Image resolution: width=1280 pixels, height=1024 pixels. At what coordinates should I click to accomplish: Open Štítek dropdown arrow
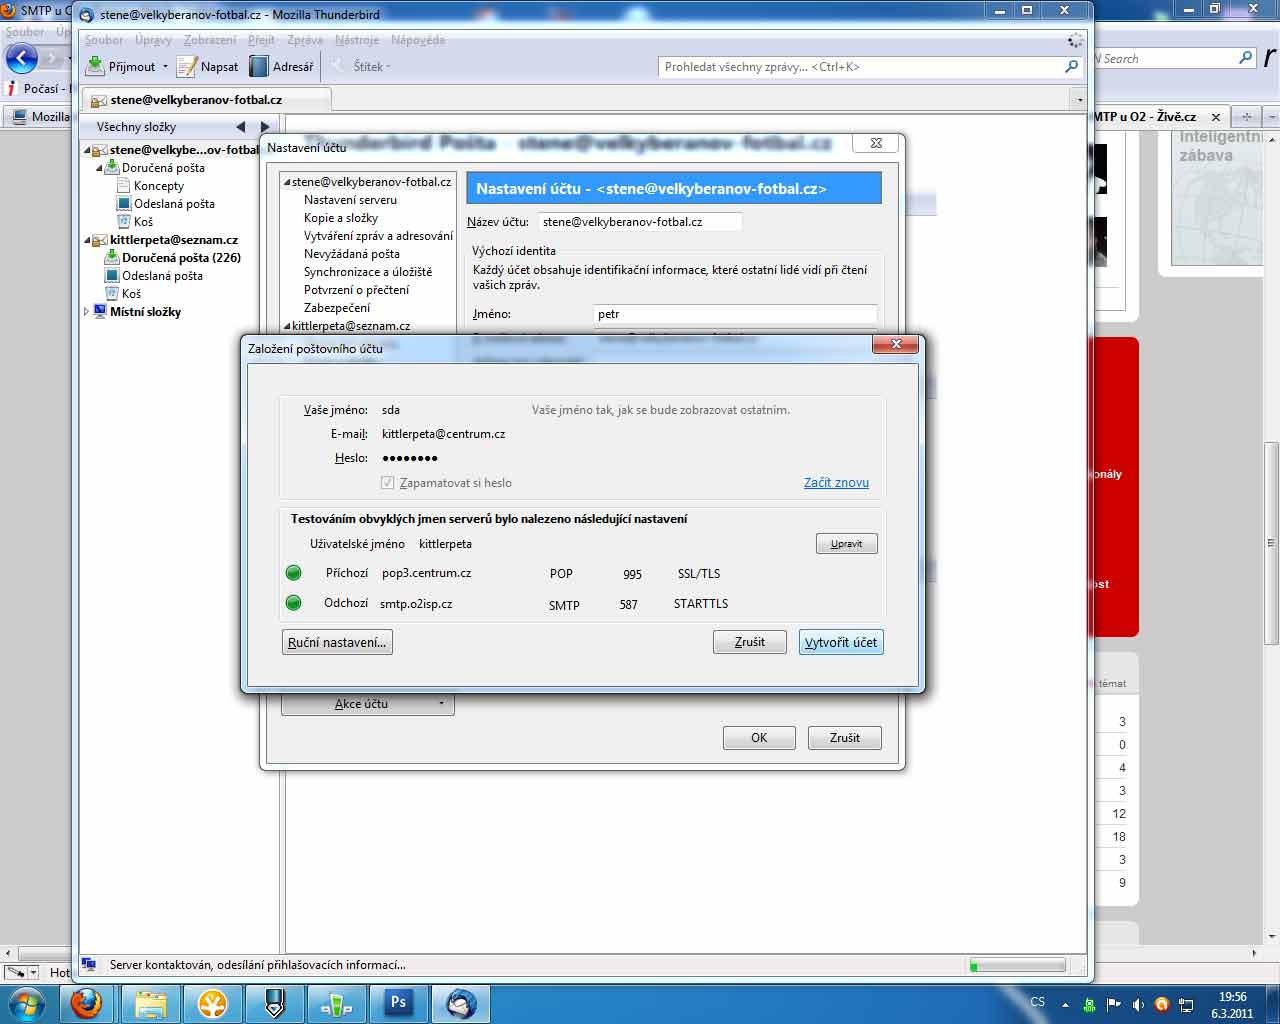click(x=388, y=67)
